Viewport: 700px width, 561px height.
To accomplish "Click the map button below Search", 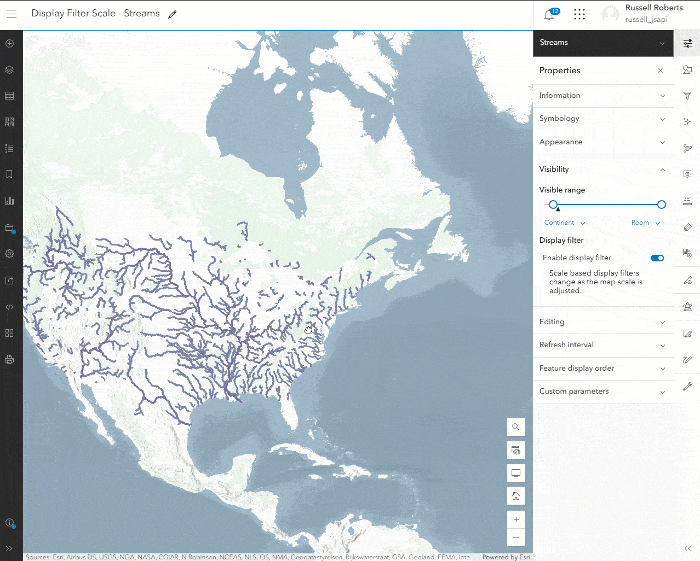I will coord(516,450).
